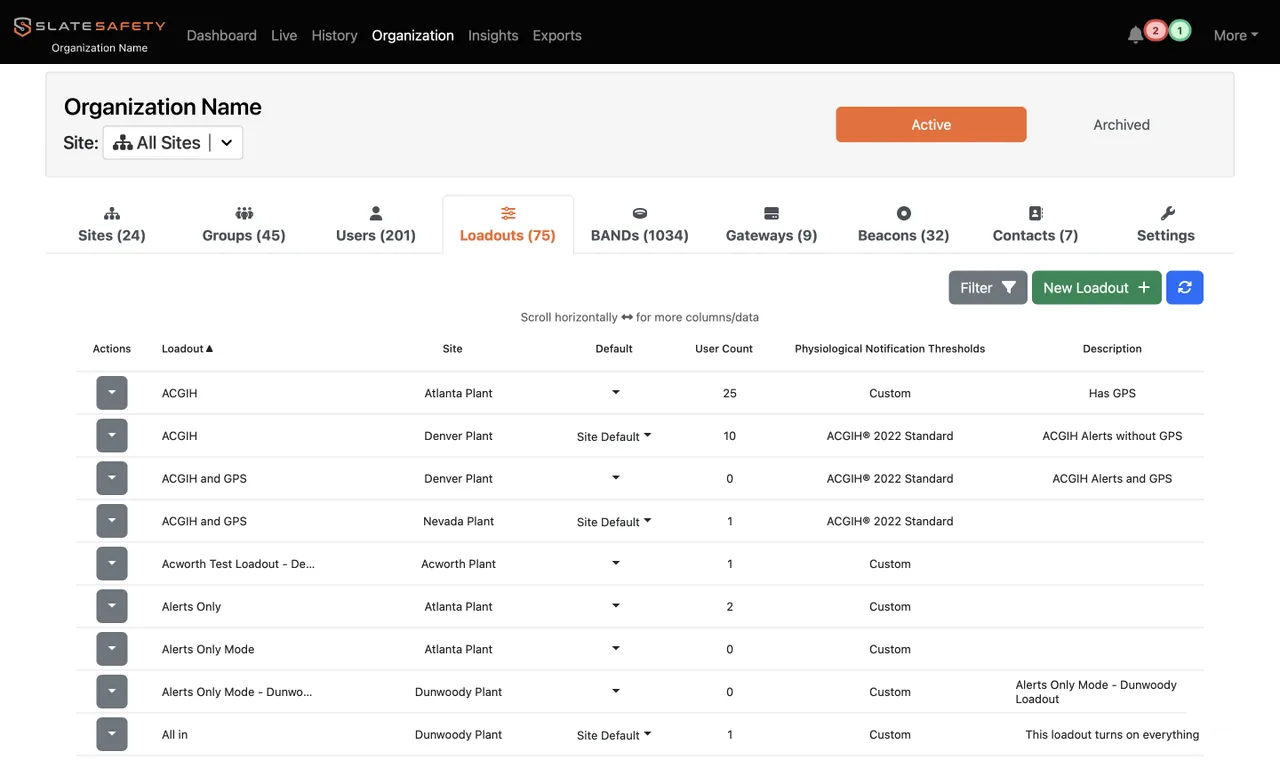The image size is (1280, 760).
Task: Open Site Default dropdown for Nevada Plant row
Action: tap(614, 521)
